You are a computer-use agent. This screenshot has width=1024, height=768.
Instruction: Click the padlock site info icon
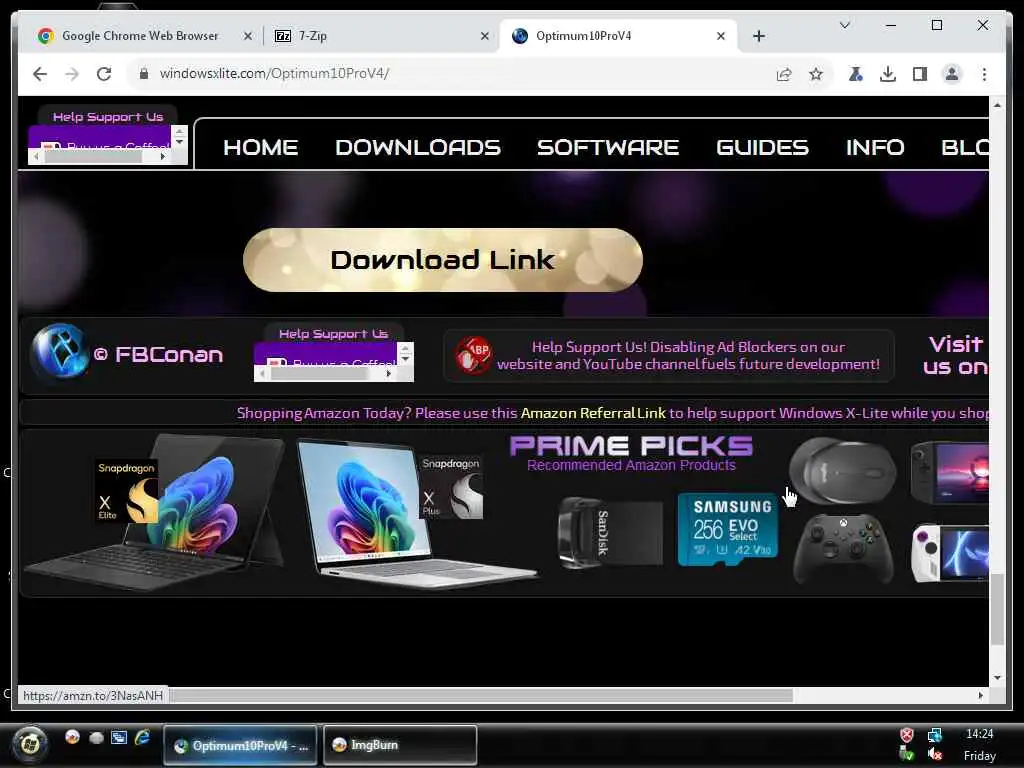(144, 74)
